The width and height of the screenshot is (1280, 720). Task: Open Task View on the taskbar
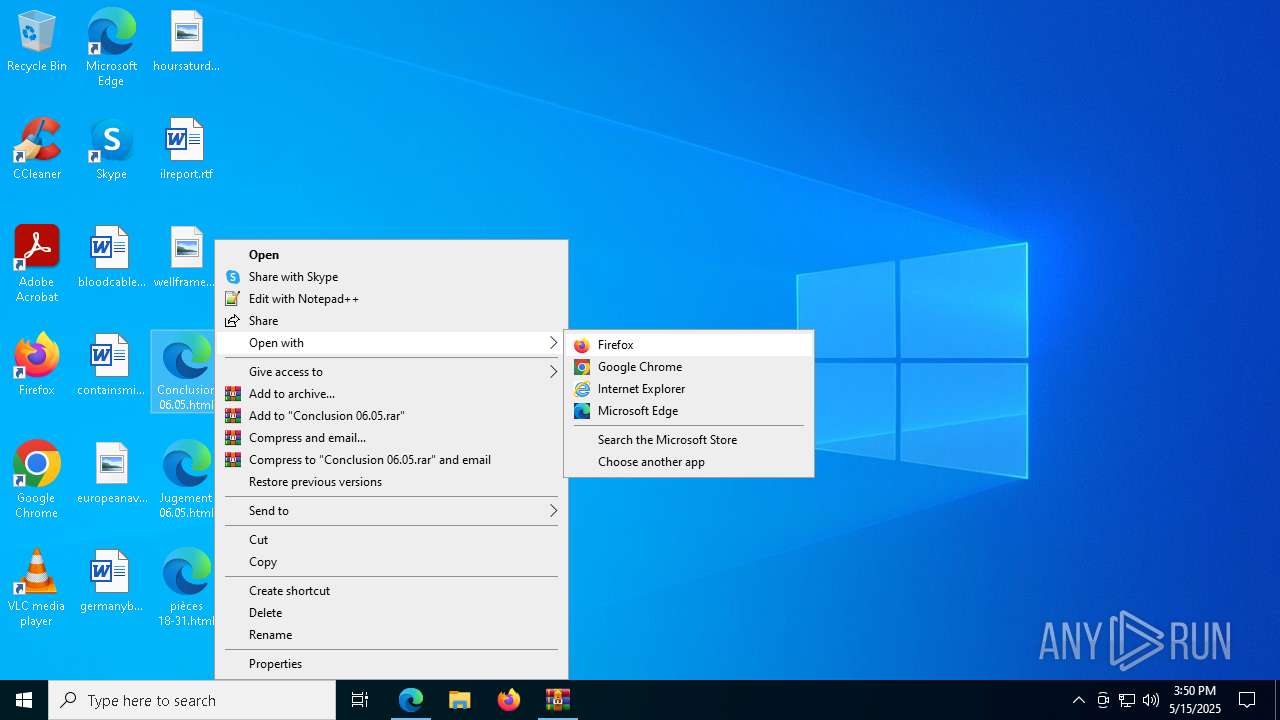tap(360, 700)
